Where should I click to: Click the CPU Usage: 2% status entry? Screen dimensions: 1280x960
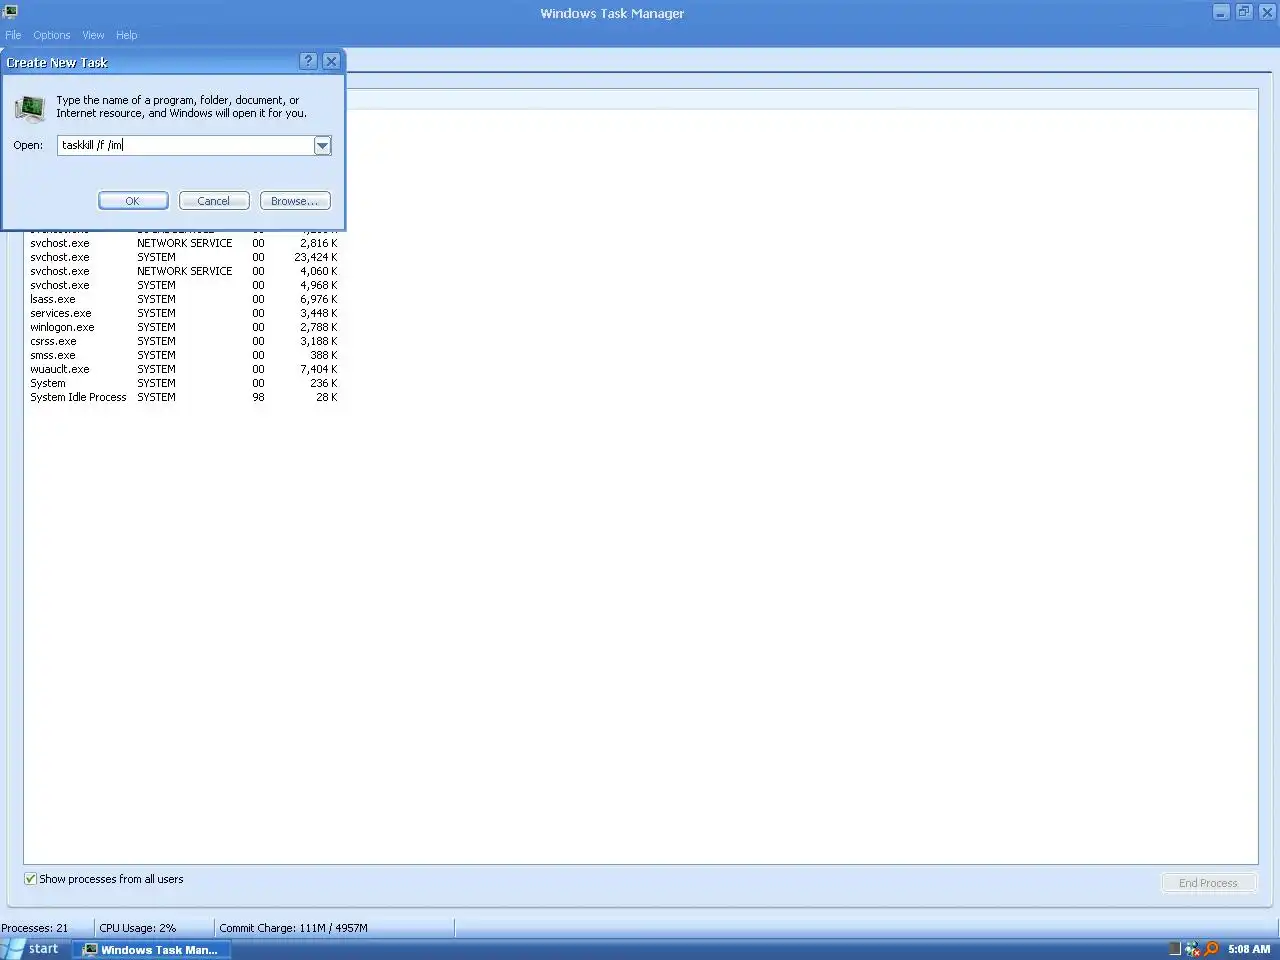point(138,928)
